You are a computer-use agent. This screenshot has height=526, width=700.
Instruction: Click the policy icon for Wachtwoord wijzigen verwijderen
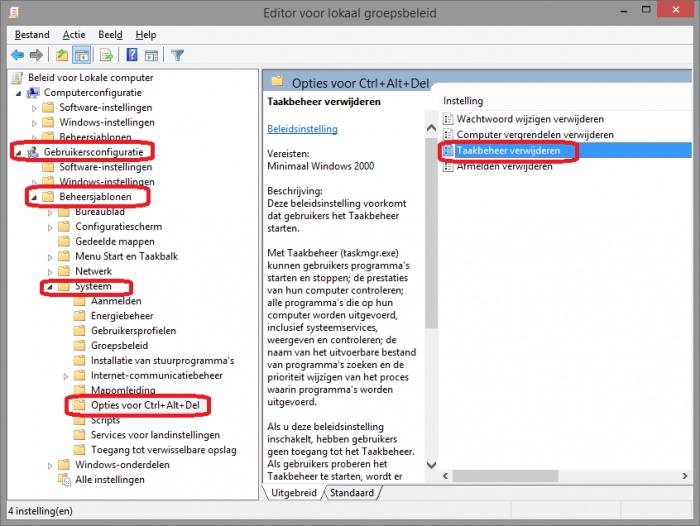(448, 119)
